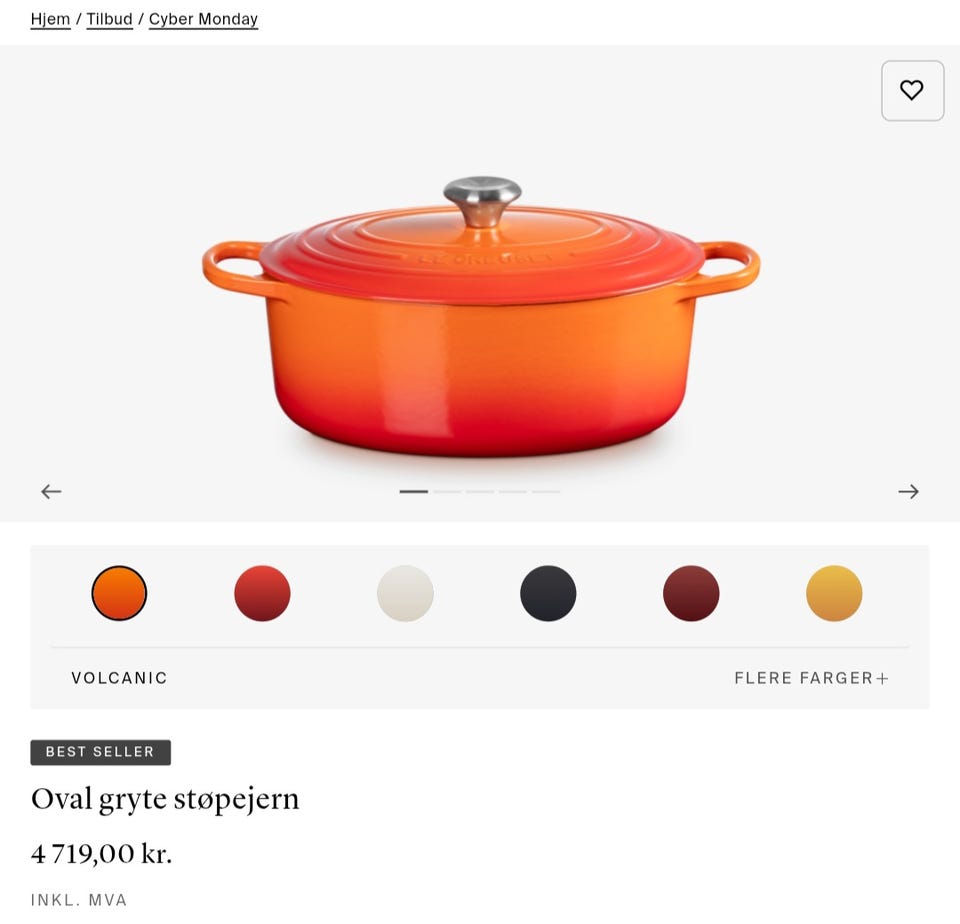Screen dimensions: 960x924
Task: Add product to wishlist with heart icon
Action: 912,91
